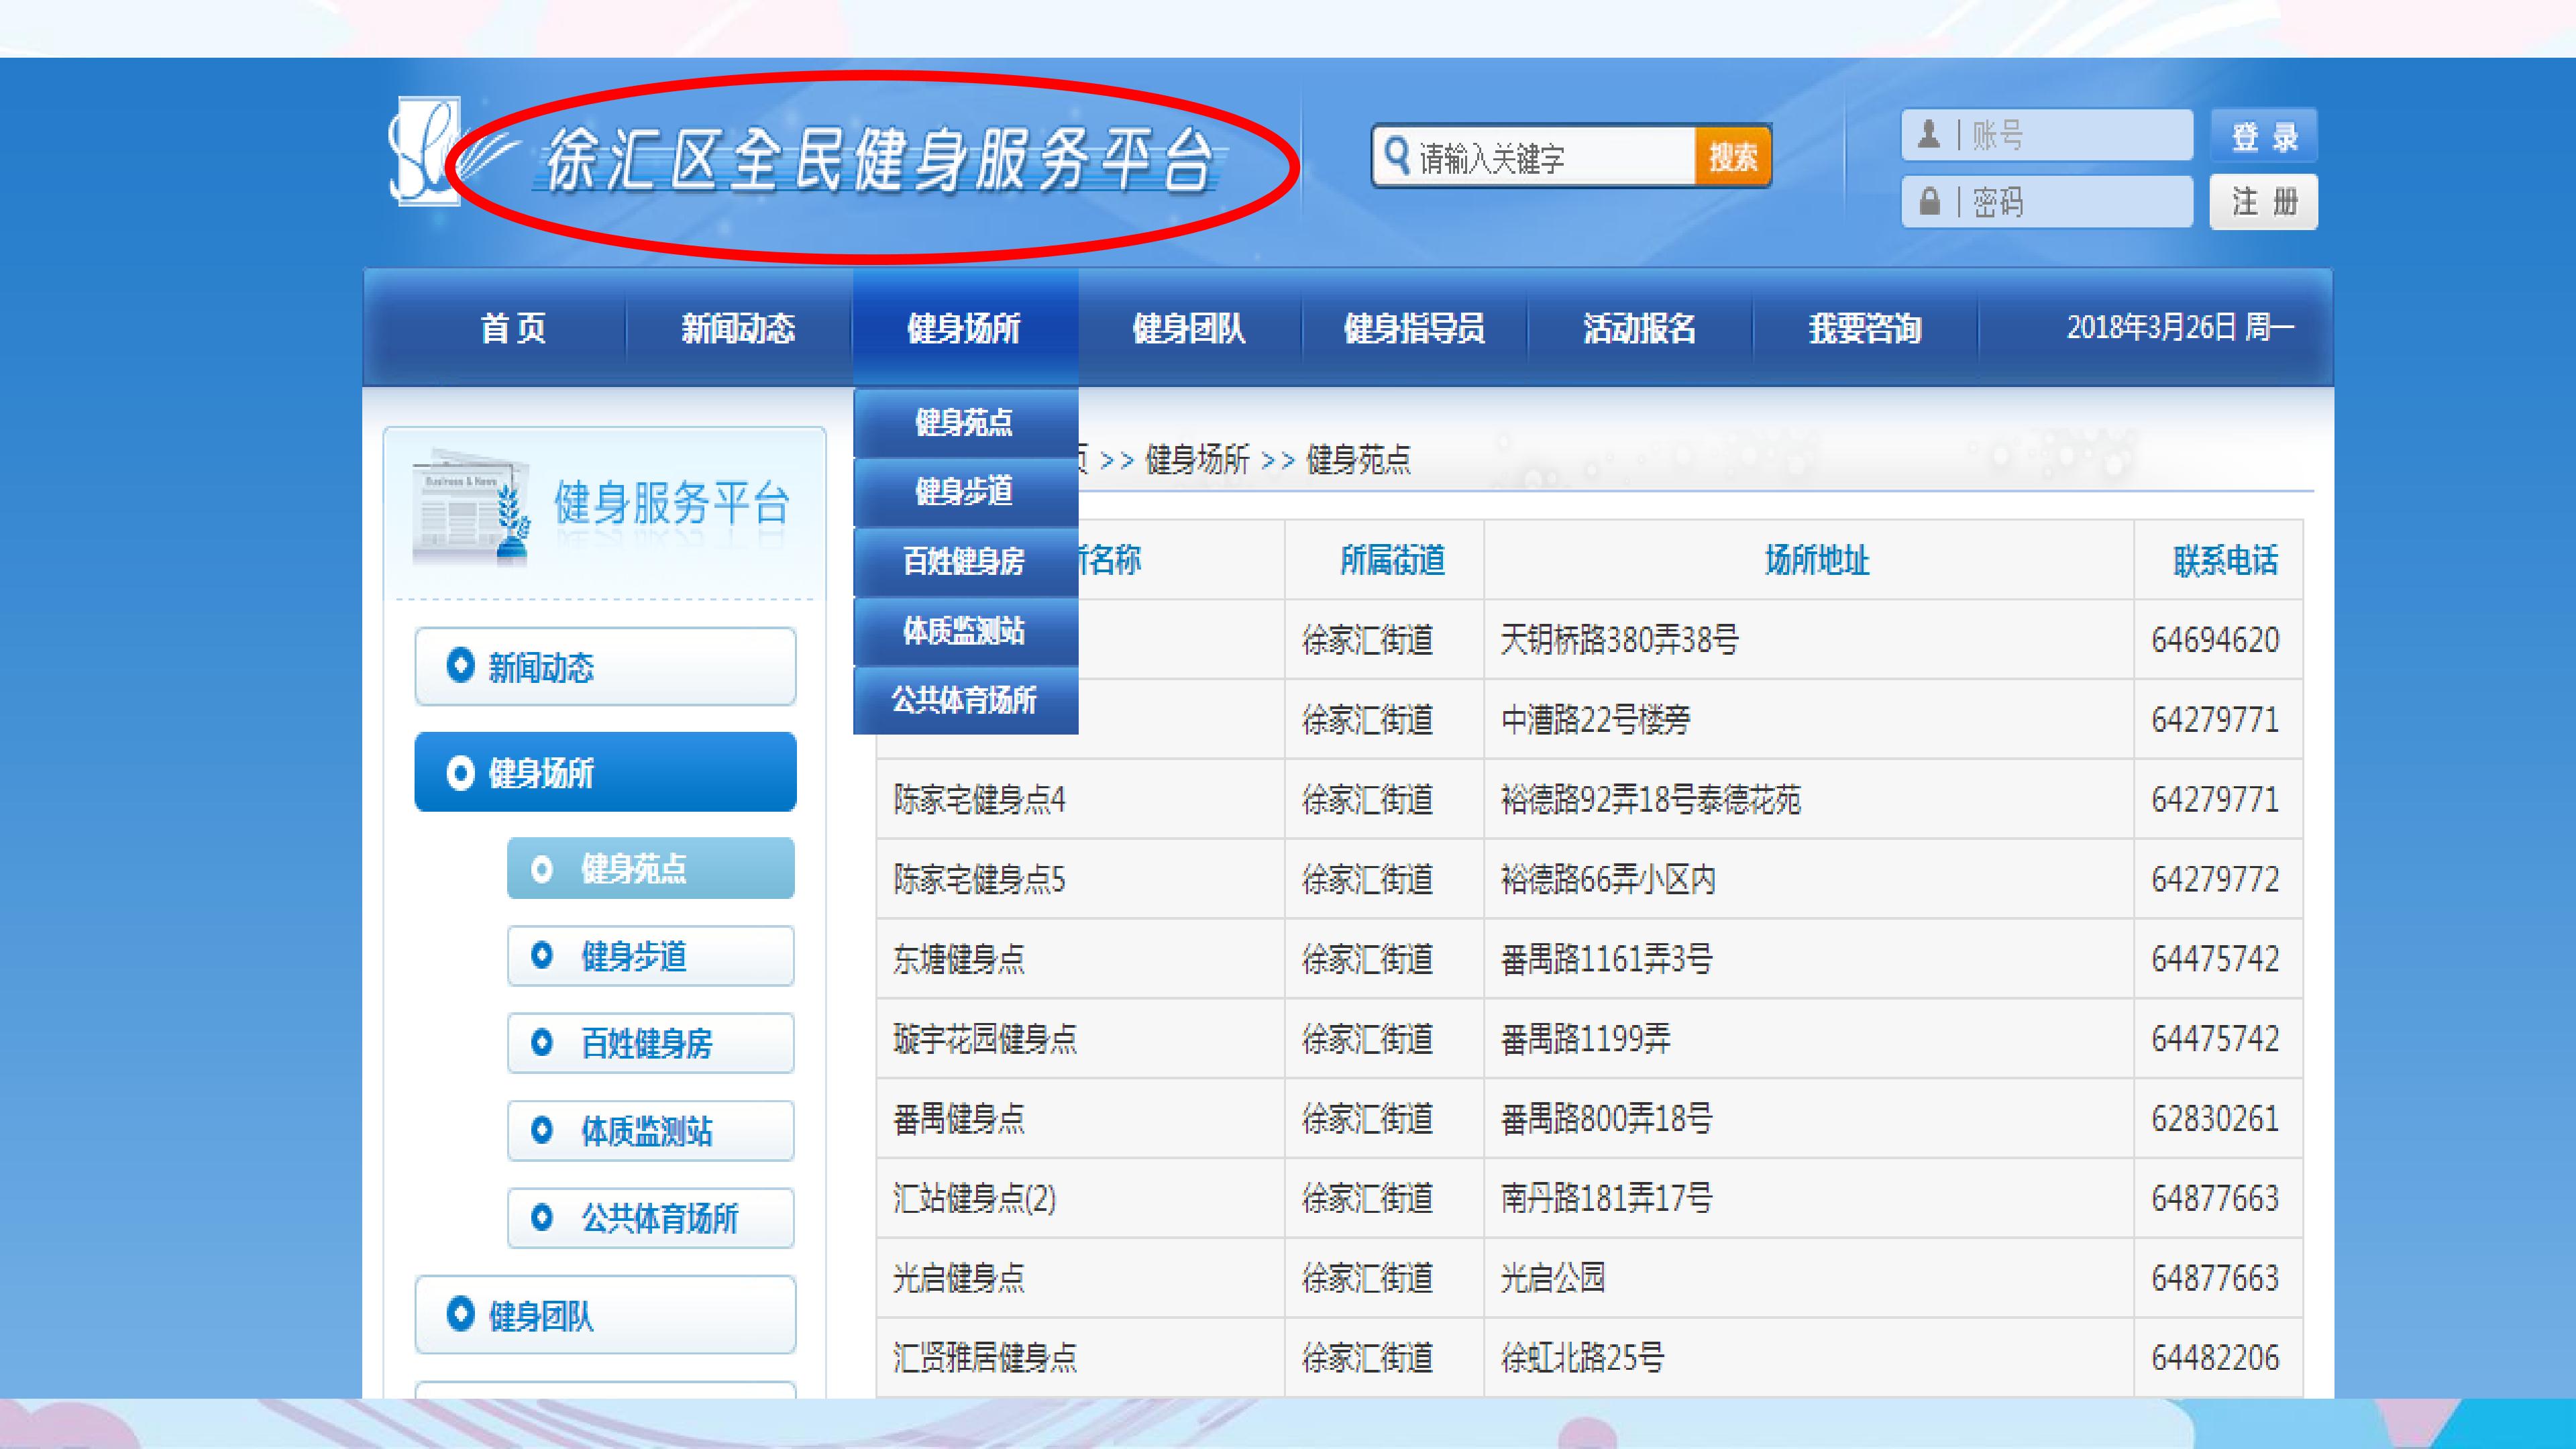
Task: Open the 健身团队 navigation tab
Action: click(x=1189, y=328)
